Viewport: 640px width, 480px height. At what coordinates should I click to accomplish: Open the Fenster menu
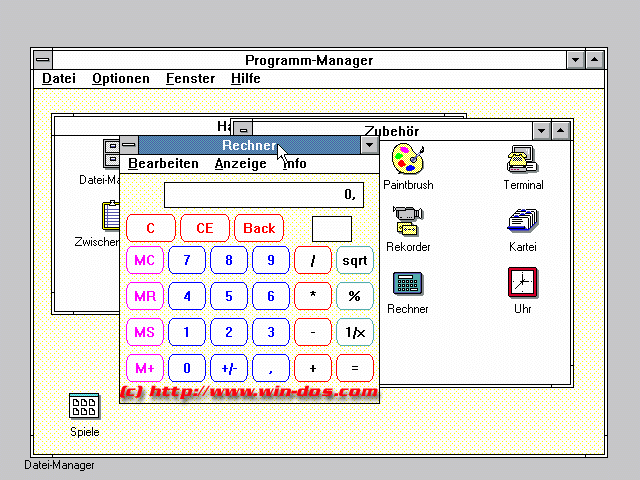click(190, 79)
